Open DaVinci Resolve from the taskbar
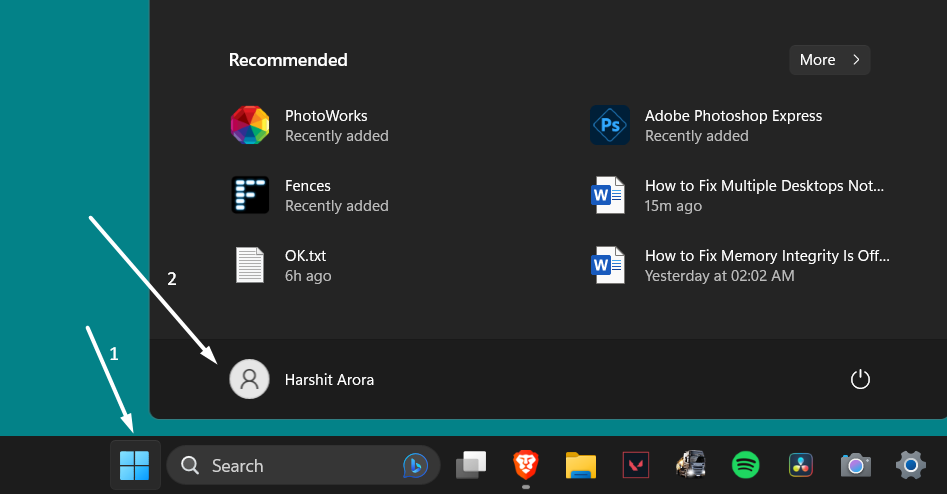947x494 pixels. point(800,465)
